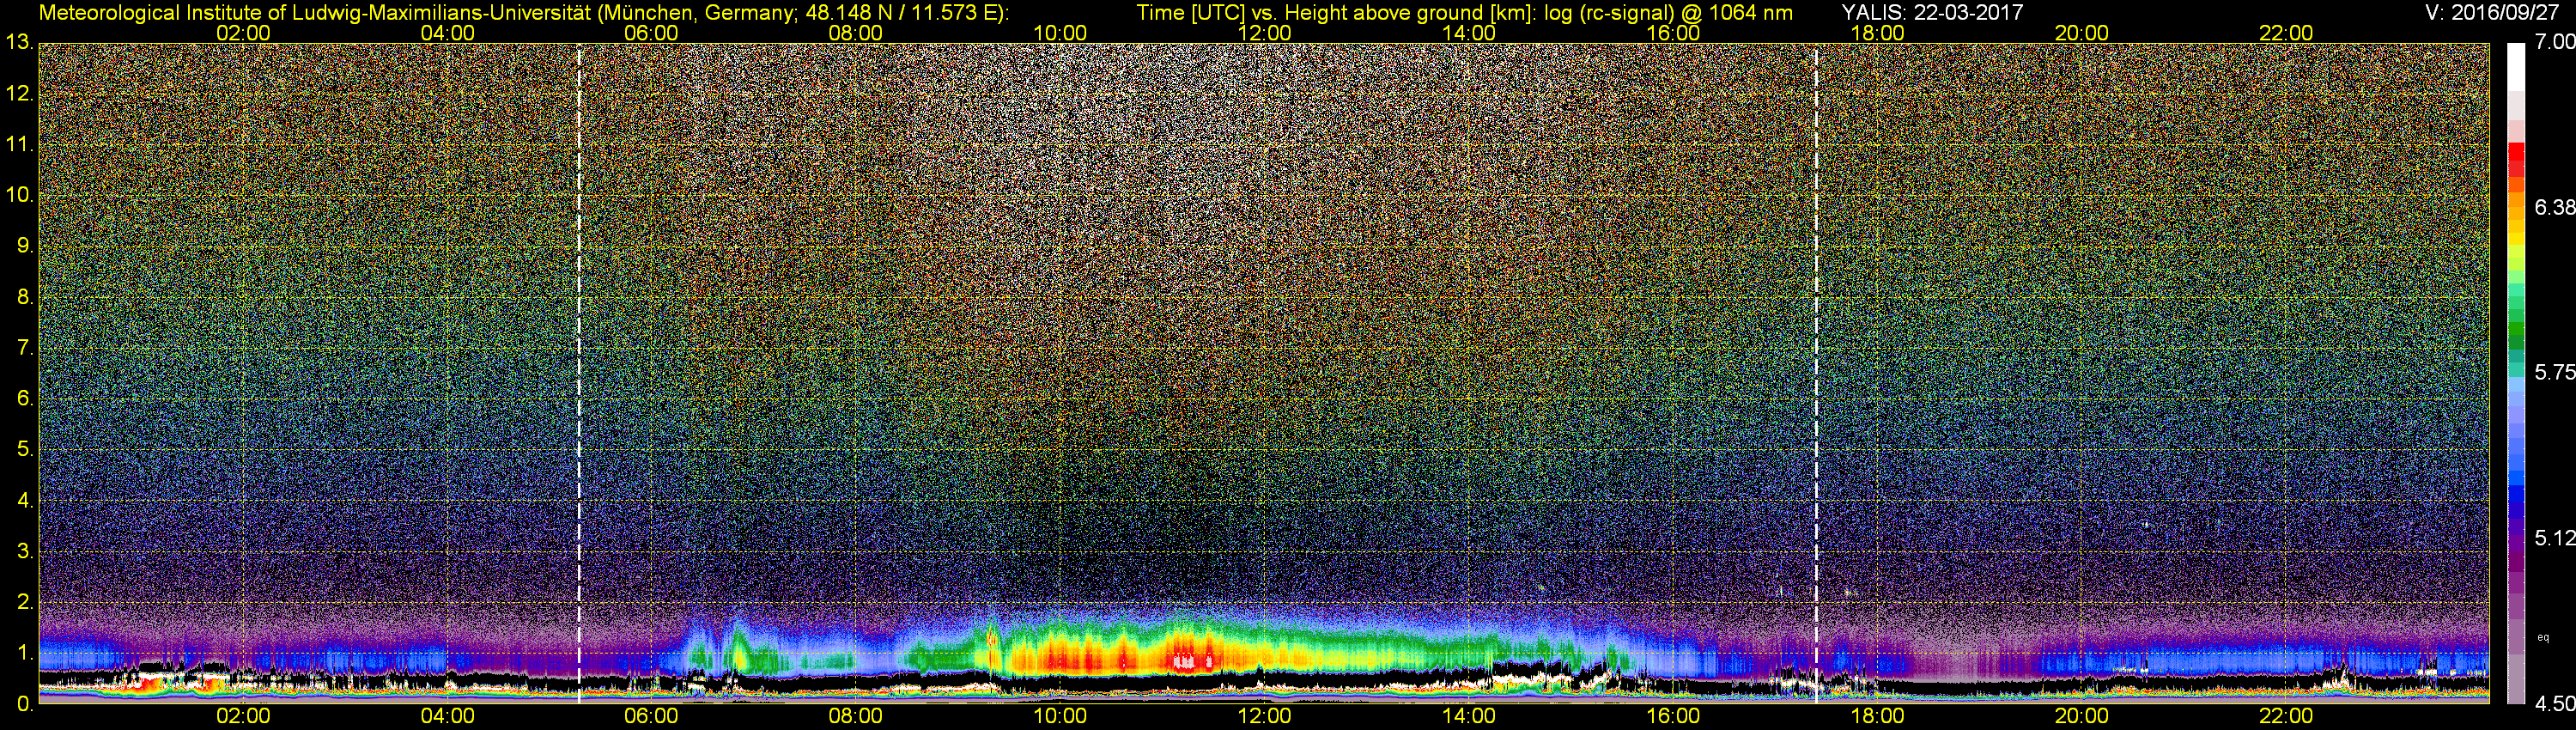Click the 14:00 label on the top time axis
2576x730 pixels.
1469,33
